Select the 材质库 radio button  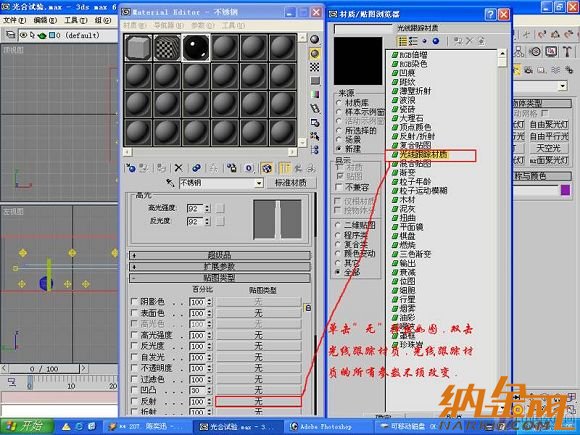click(x=338, y=102)
